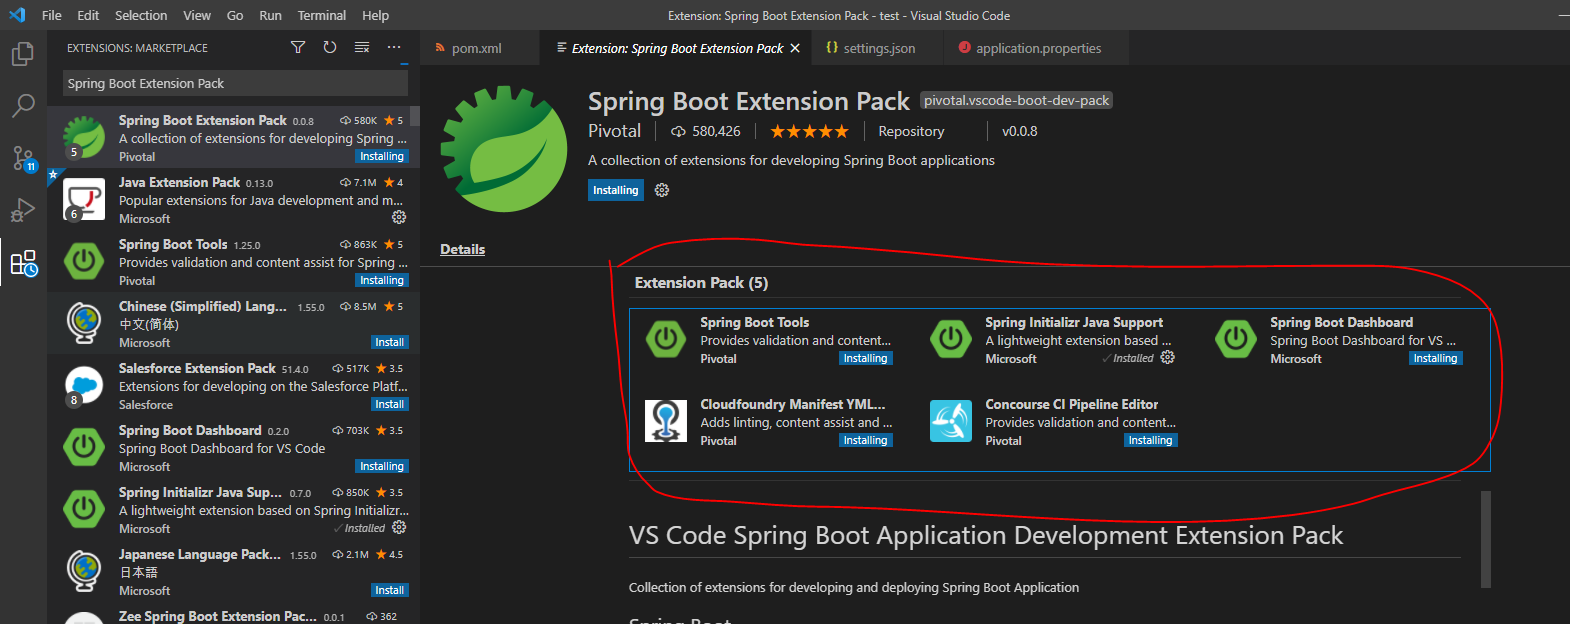Click into the extensions search box
1570x624 pixels.
(x=235, y=83)
